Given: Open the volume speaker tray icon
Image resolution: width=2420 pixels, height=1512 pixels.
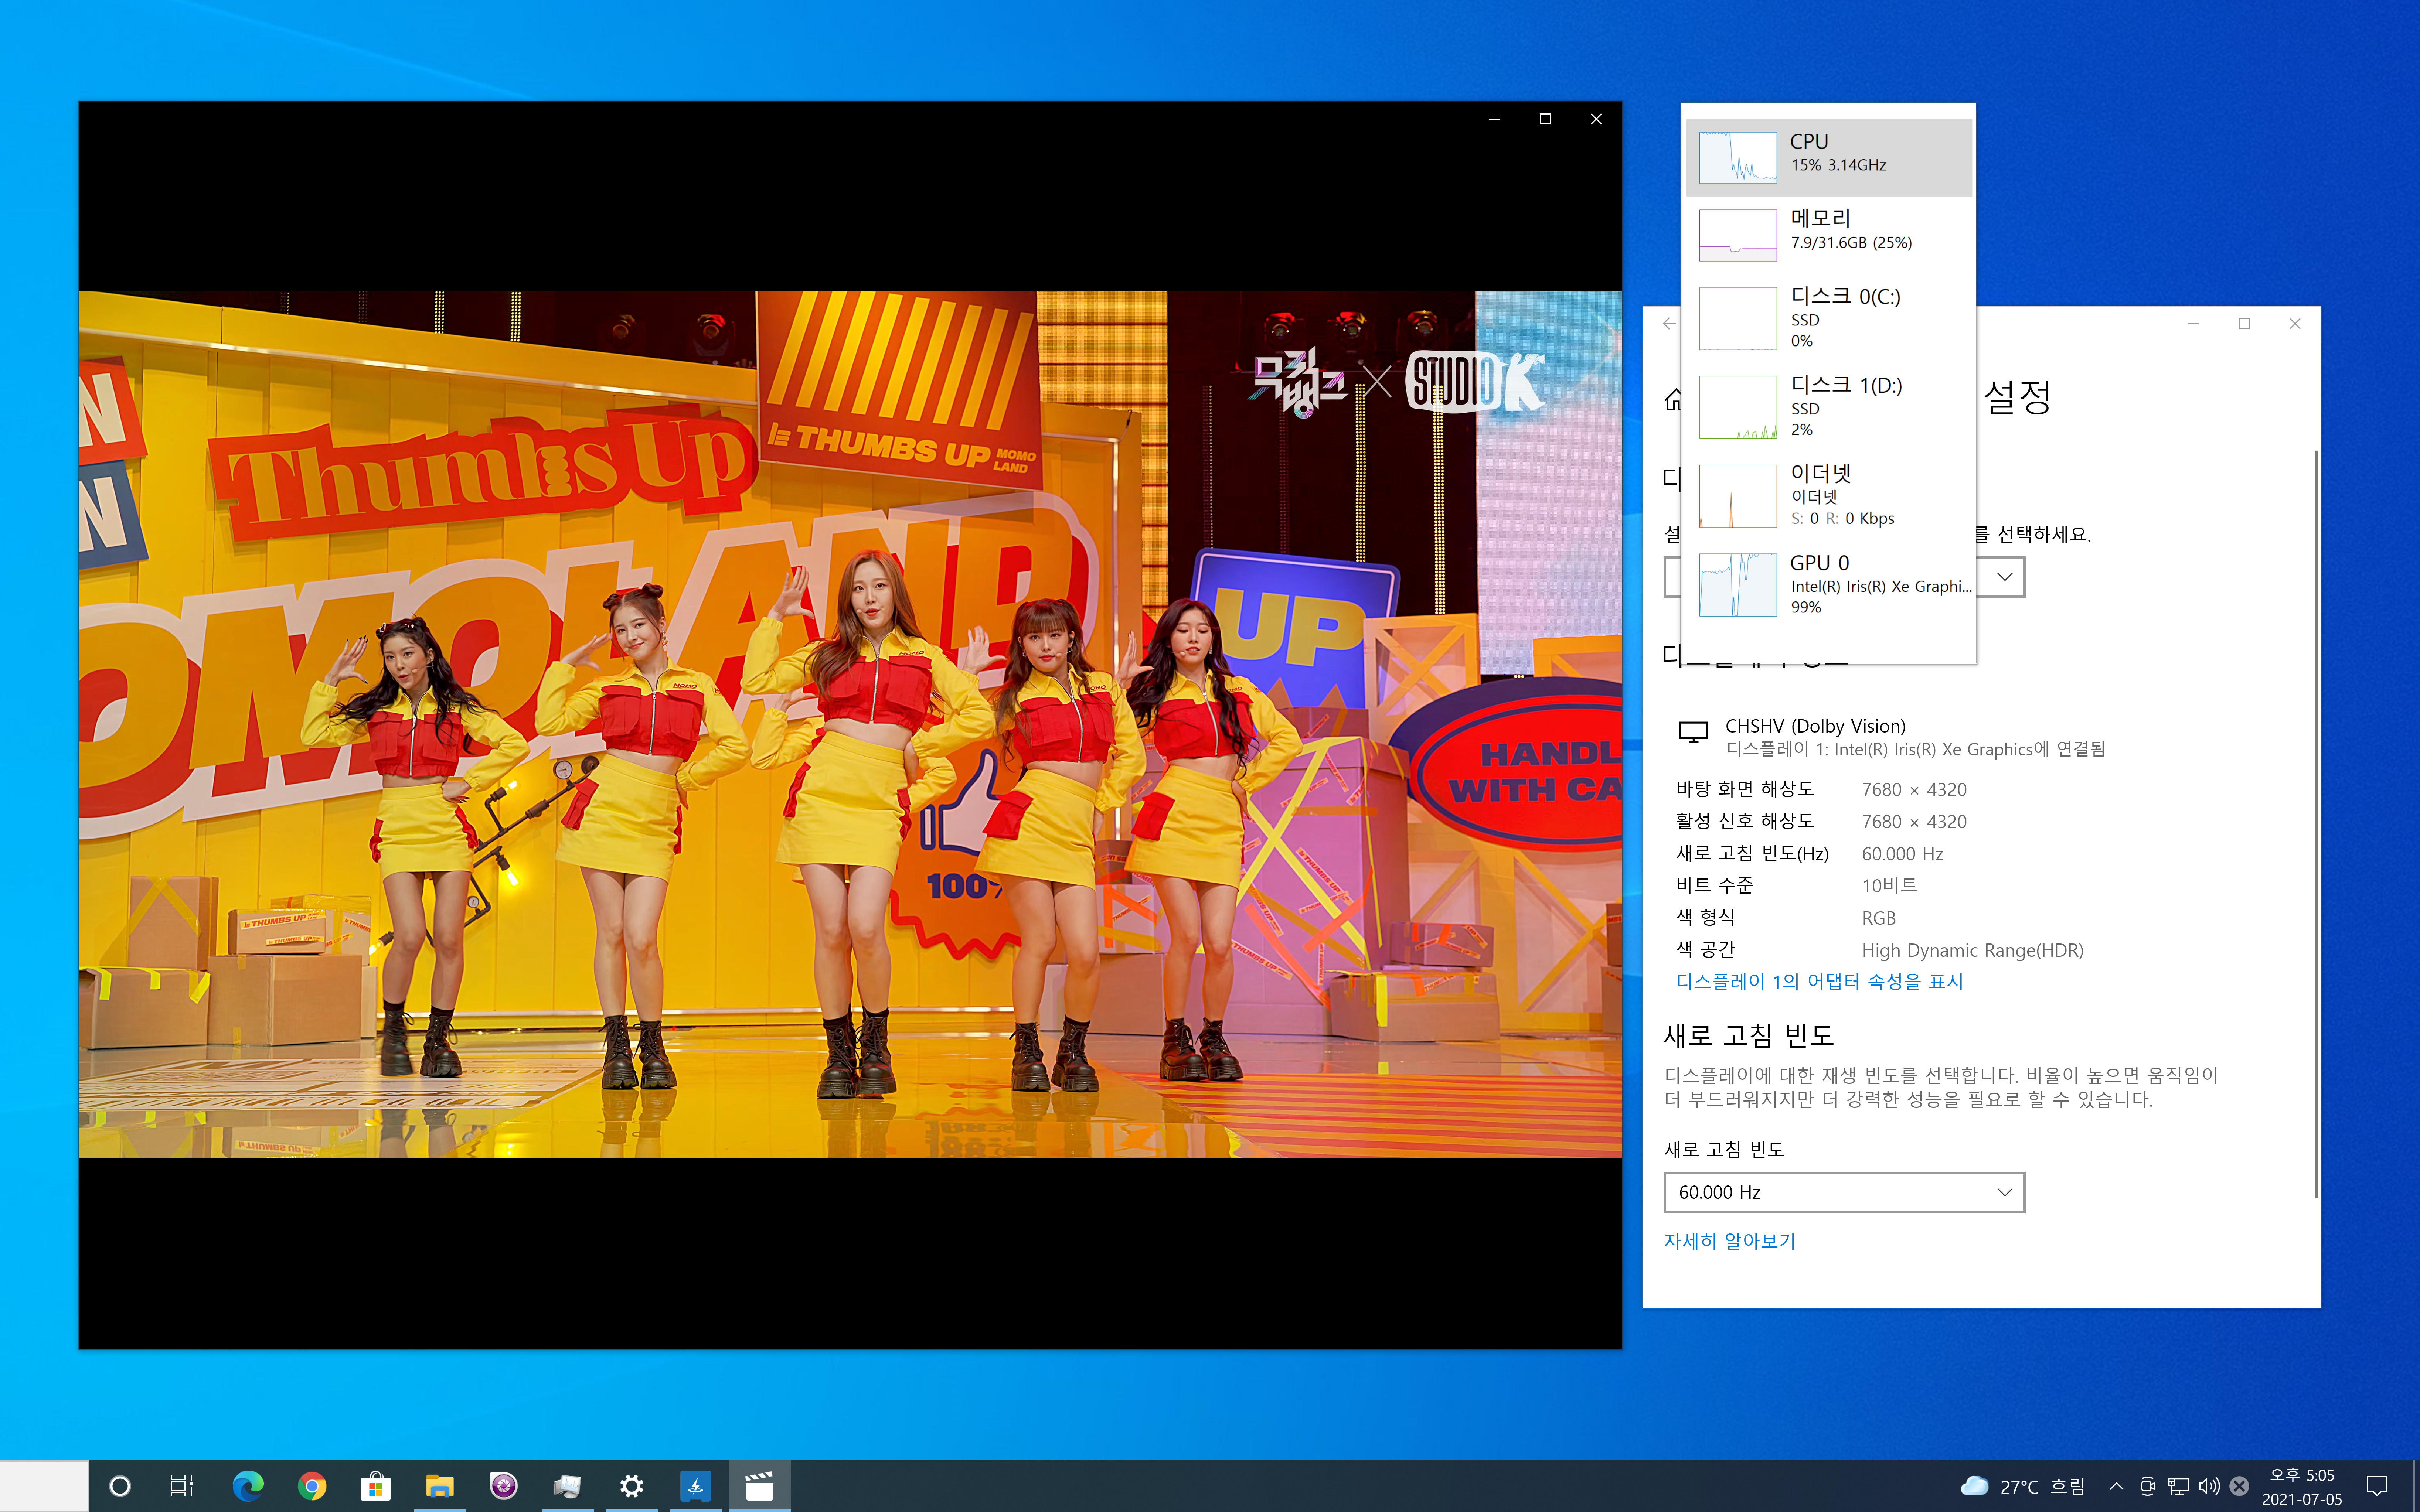Looking at the screenshot, I should coord(2209,1486).
